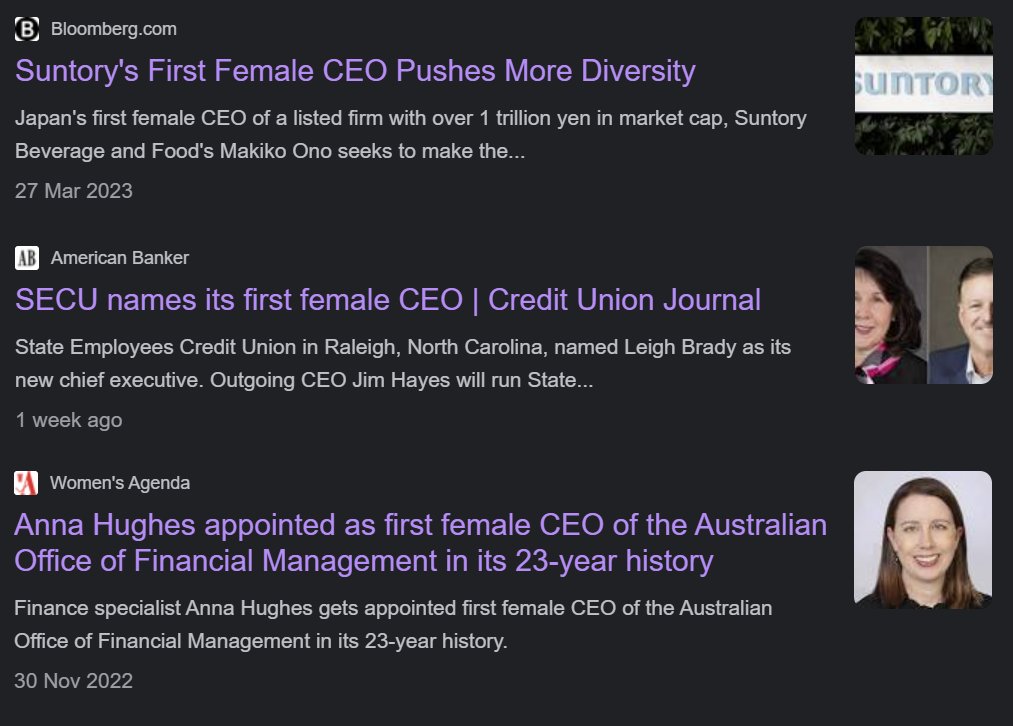Image resolution: width=1013 pixels, height=726 pixels.
Task: Click the Bloomberg favicon icon
Action: point(27,29)
